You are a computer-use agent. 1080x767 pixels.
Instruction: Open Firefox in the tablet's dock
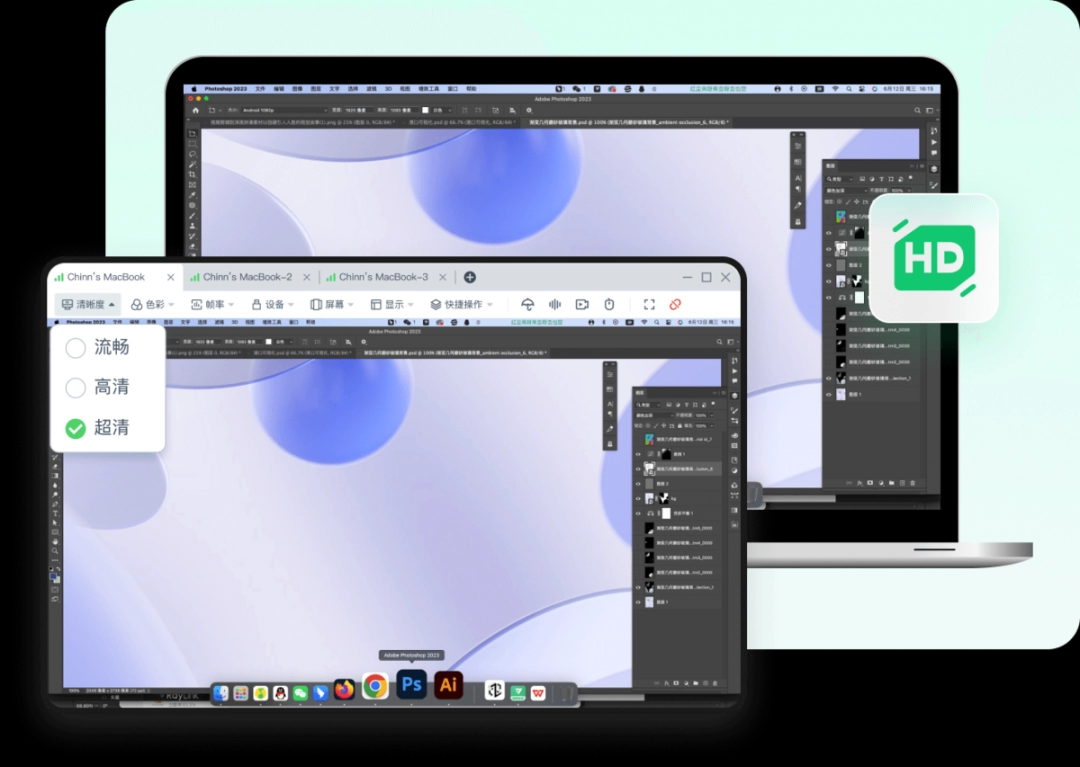pos(344,689)
